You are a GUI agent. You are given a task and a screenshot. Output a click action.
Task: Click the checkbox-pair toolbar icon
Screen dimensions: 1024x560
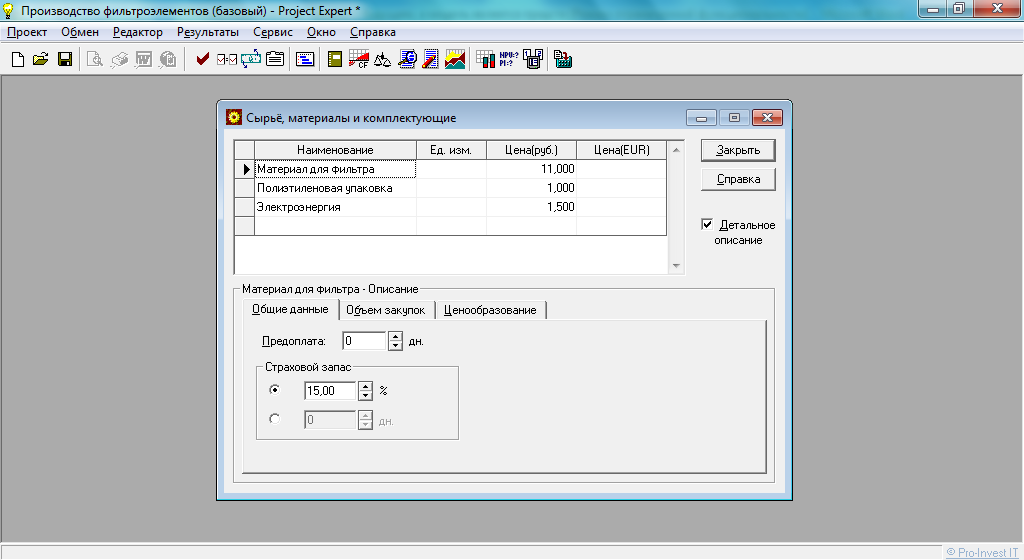click(x=227, y=59)
